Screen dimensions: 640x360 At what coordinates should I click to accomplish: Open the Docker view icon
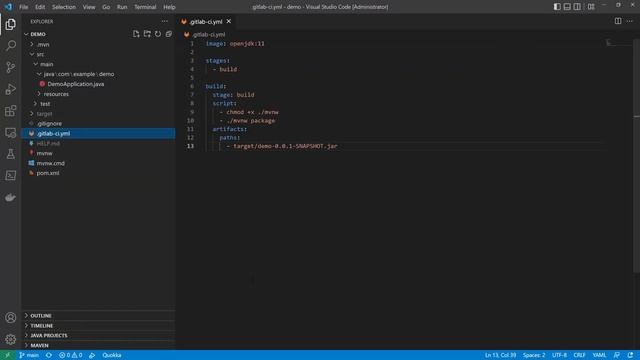[11, 198]
